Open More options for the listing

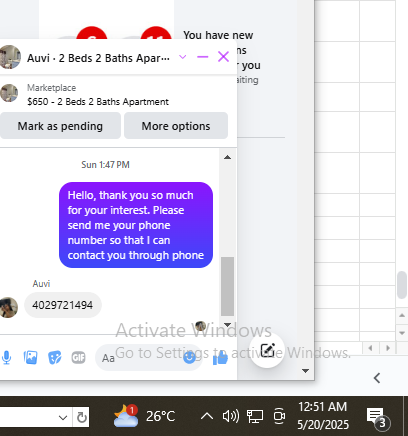pyautogui.click(x=176, y=126)
